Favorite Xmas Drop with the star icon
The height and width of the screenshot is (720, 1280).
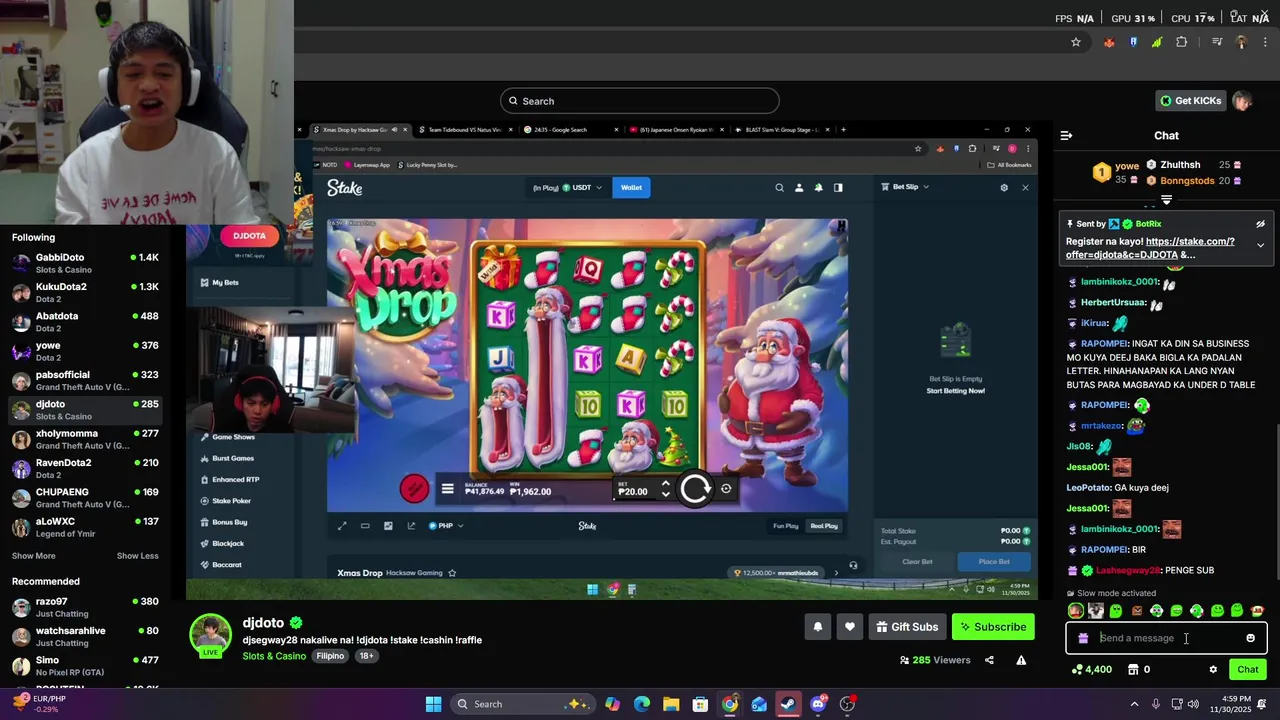coord(452,573)
